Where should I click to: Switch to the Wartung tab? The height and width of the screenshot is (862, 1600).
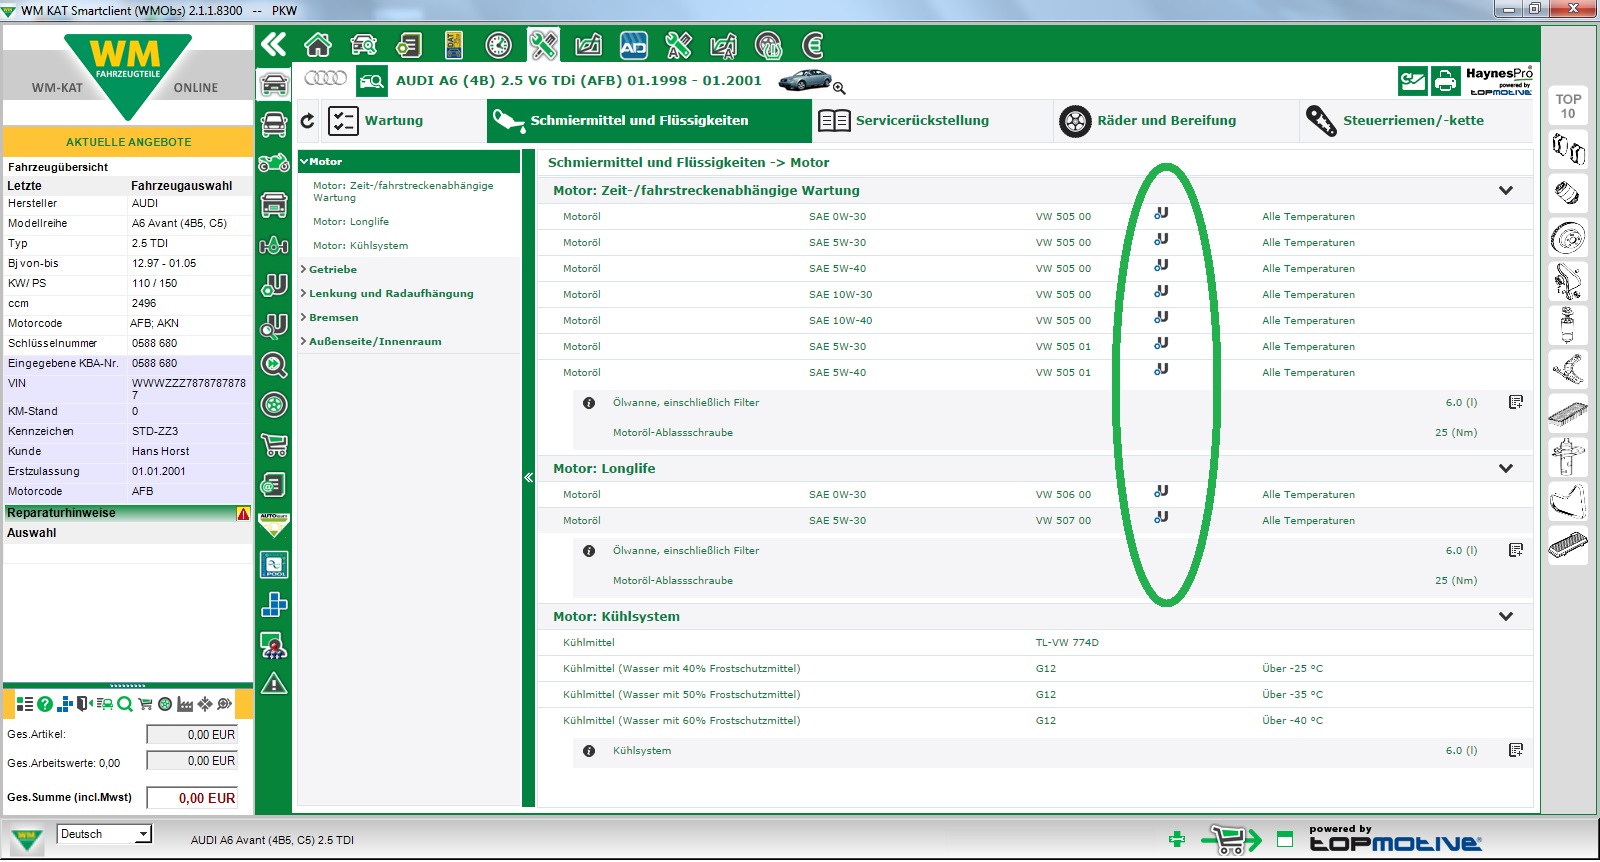[x=404, y=121]
